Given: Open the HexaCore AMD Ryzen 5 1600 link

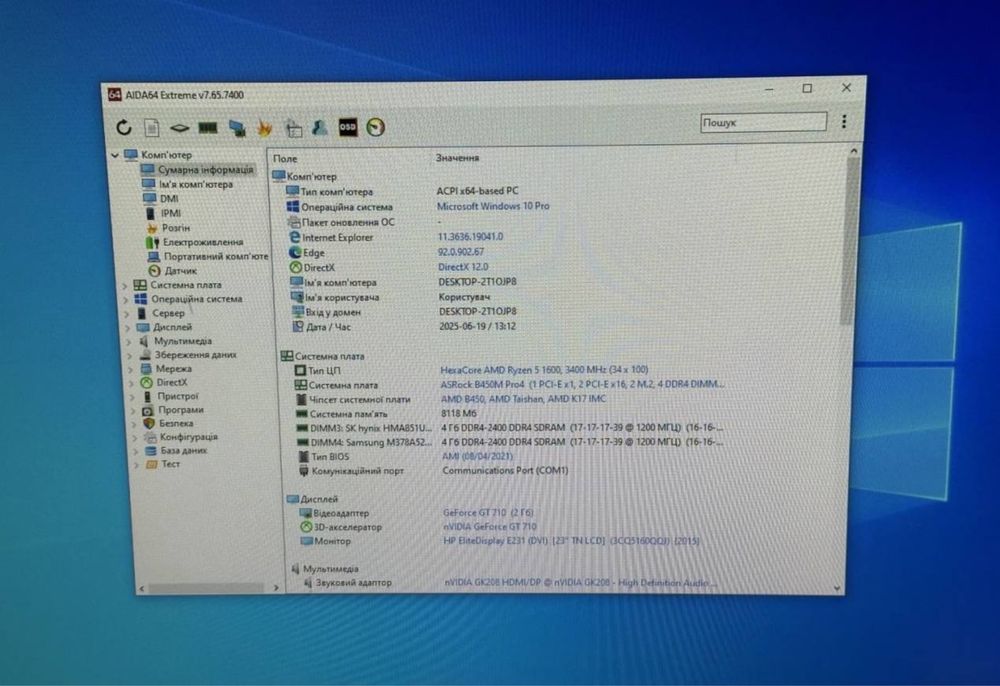Looking at the screenshot, I should coord(544,370).
